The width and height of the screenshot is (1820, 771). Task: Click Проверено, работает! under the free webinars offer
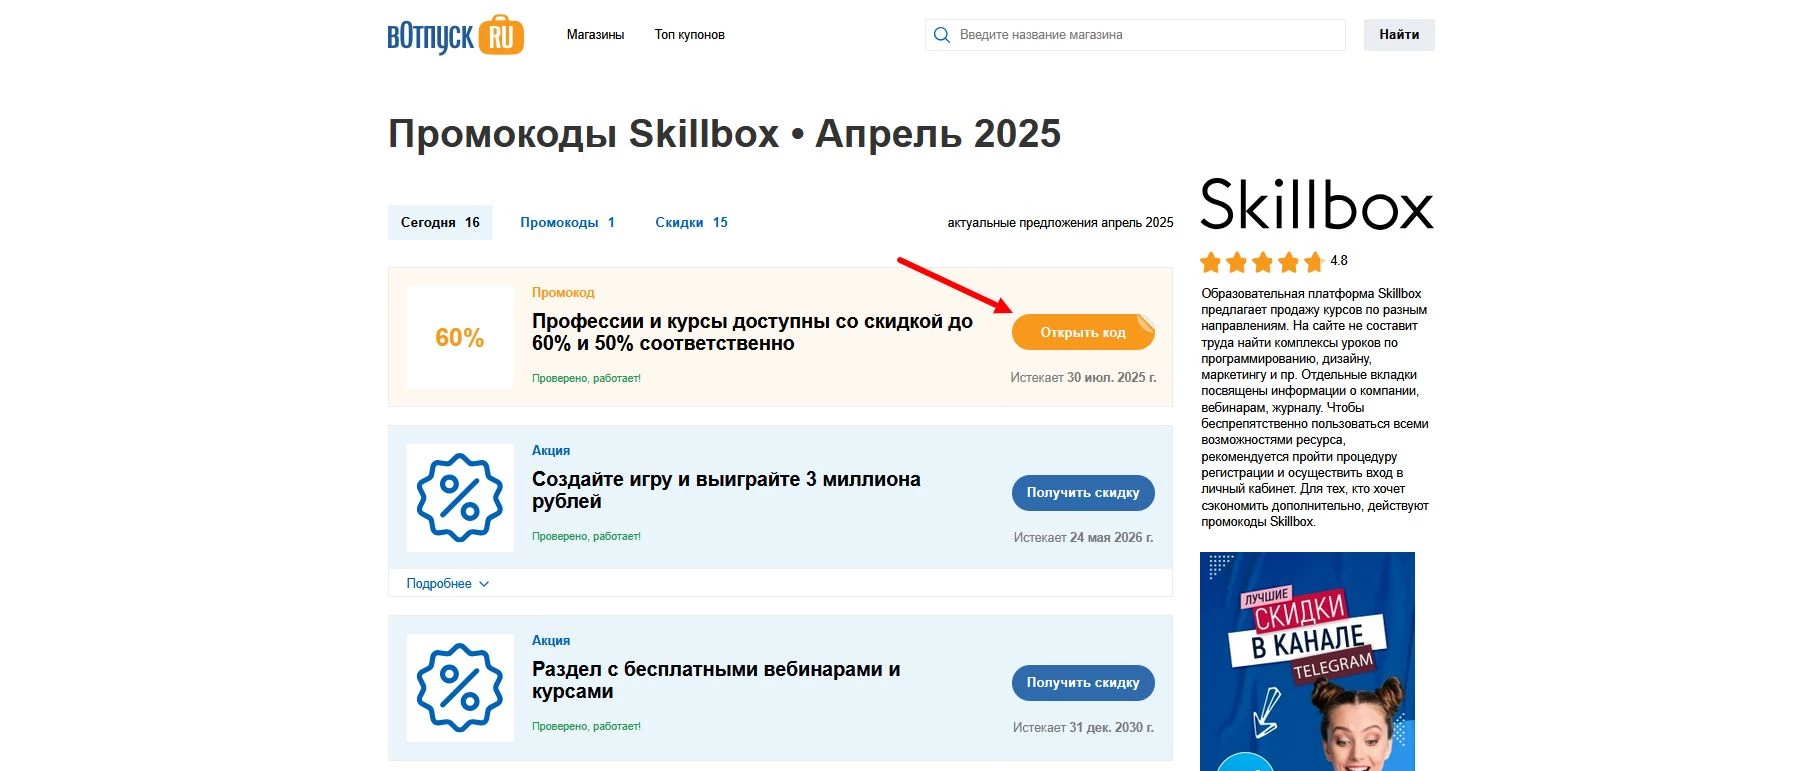586,727
